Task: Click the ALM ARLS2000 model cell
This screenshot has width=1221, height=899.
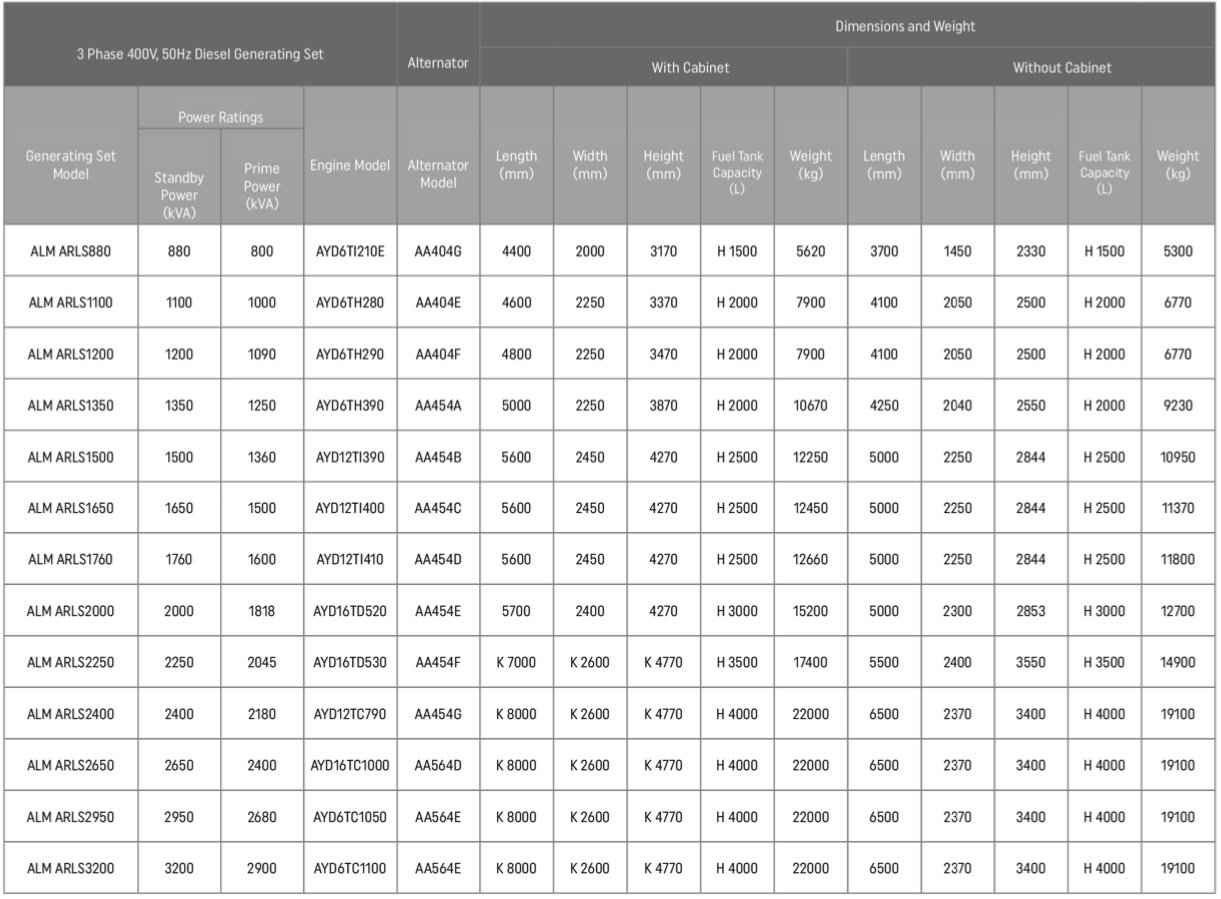Action: pyautogui.click(x=70, y=611)
